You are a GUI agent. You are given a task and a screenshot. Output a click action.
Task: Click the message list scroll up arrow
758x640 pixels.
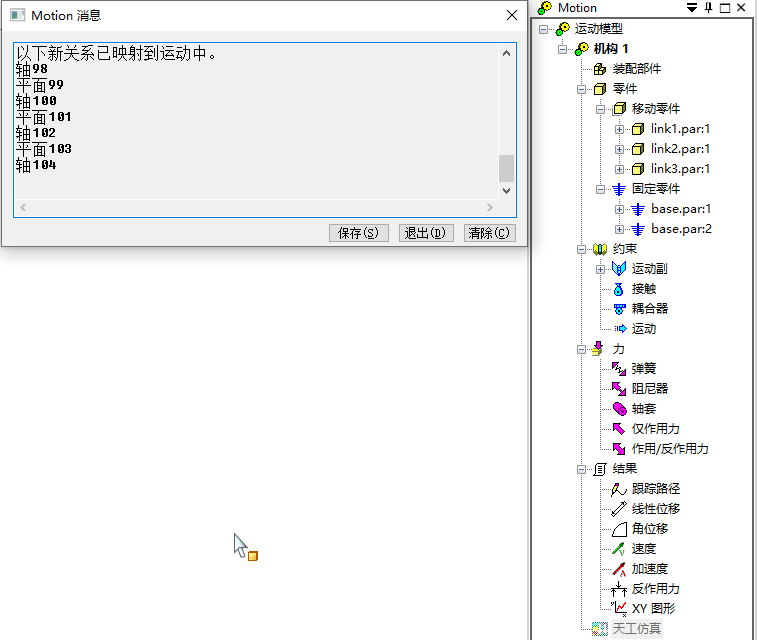506,53
